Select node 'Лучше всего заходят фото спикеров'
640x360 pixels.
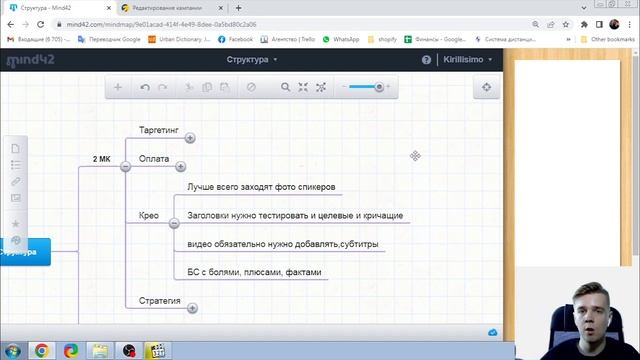[261, 187]
